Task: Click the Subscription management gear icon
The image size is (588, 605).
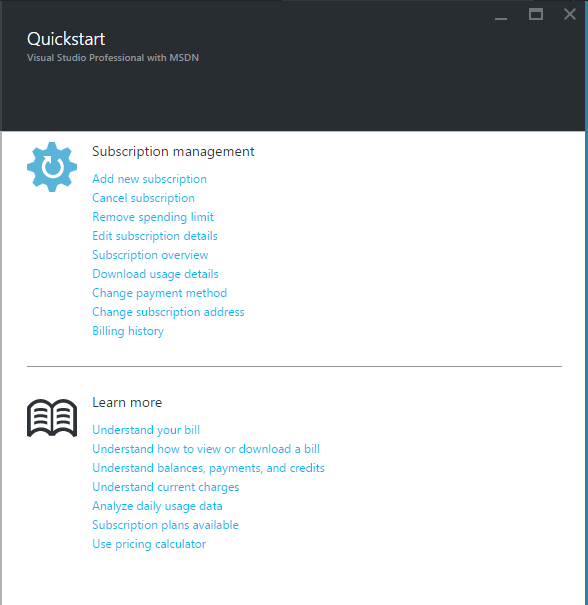Action: tap(52, 167)
